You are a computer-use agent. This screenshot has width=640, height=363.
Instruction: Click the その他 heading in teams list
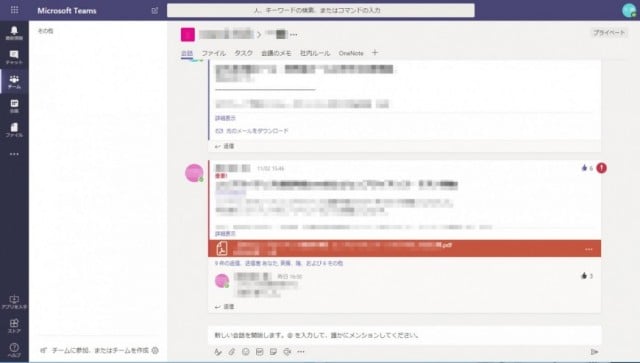[x=46, y=31]
